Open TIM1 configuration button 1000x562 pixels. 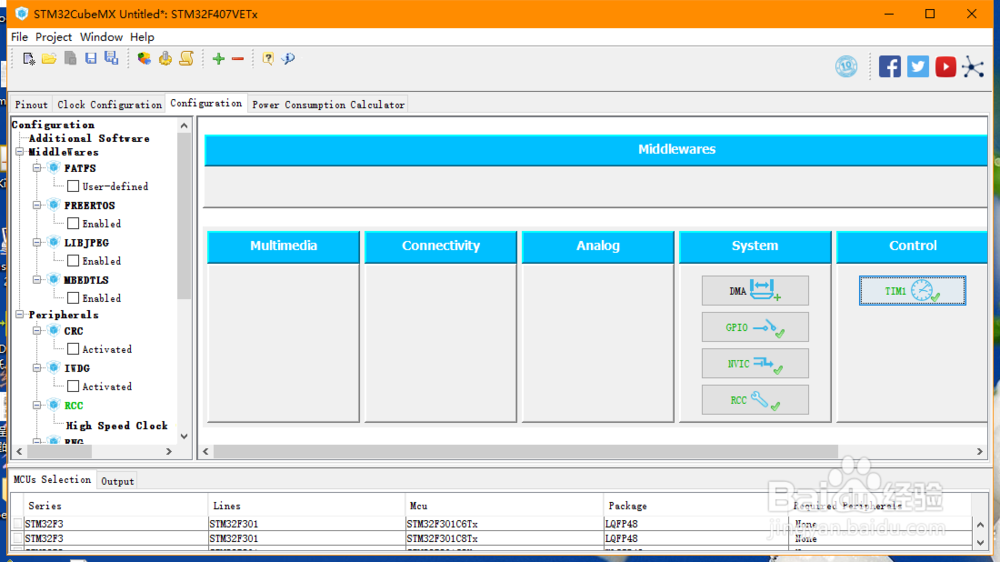point(913,291)
